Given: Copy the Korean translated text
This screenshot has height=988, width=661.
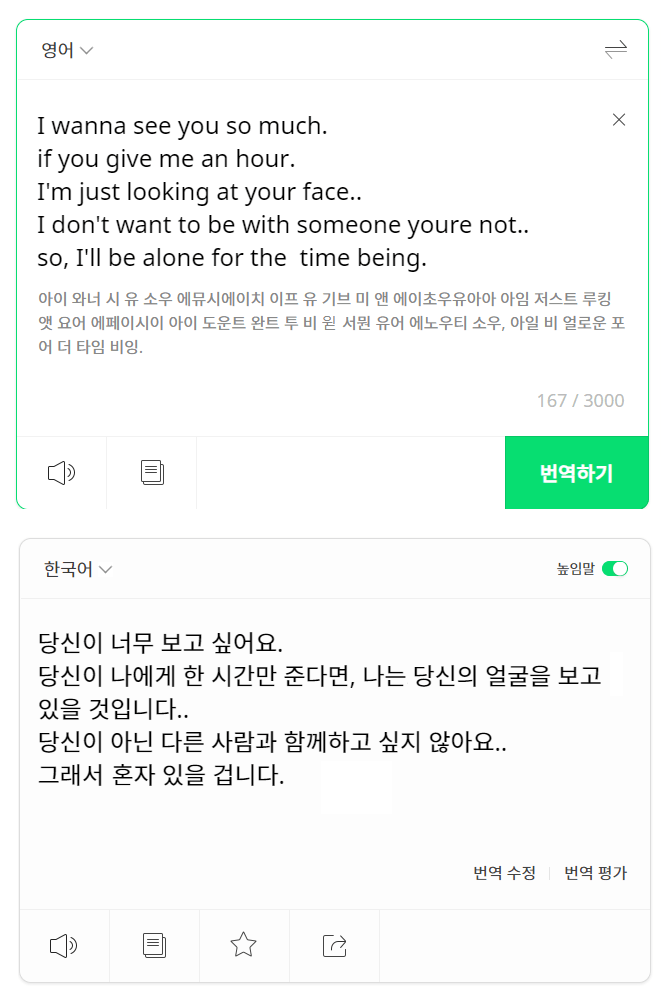Looking at the screenshot, I should (154, 945).
